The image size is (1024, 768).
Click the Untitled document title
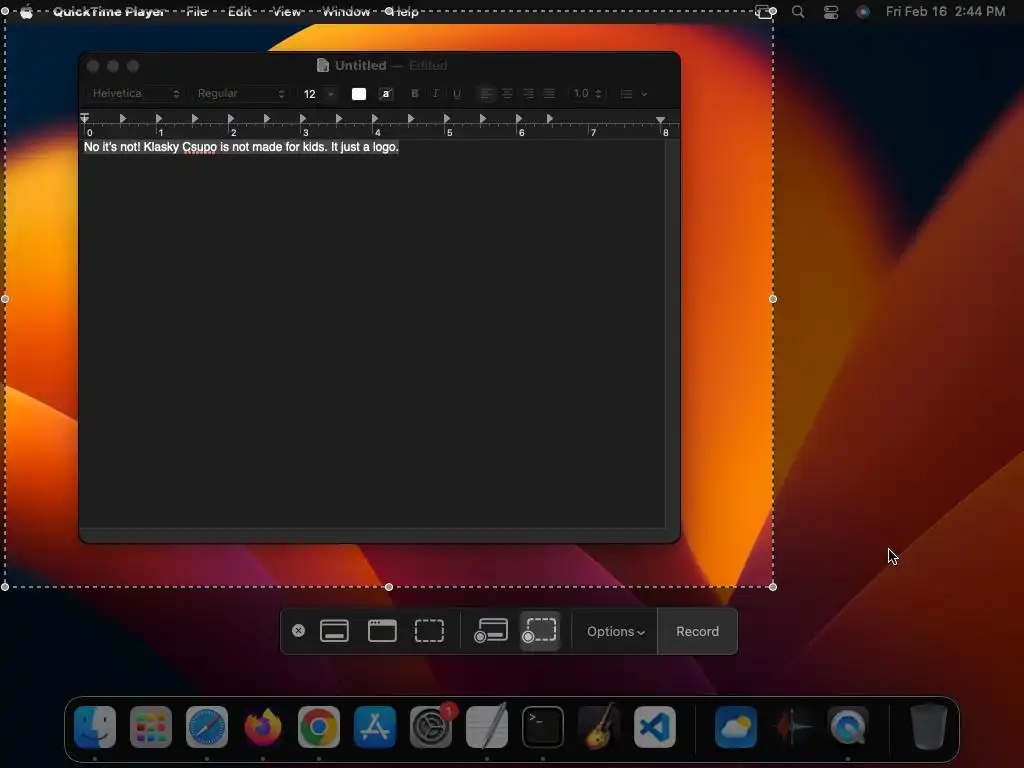[x=360, y=65]
